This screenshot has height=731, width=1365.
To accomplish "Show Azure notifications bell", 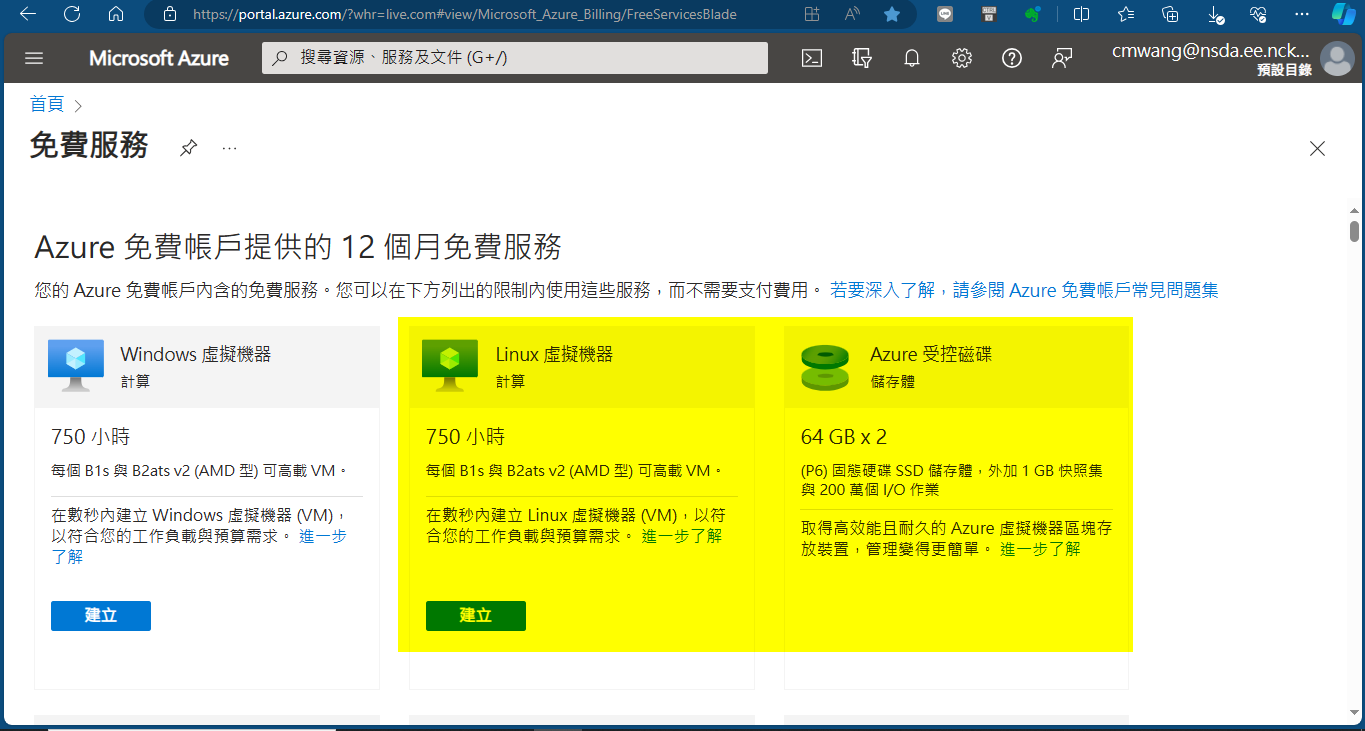I will [x=912, y=58].
